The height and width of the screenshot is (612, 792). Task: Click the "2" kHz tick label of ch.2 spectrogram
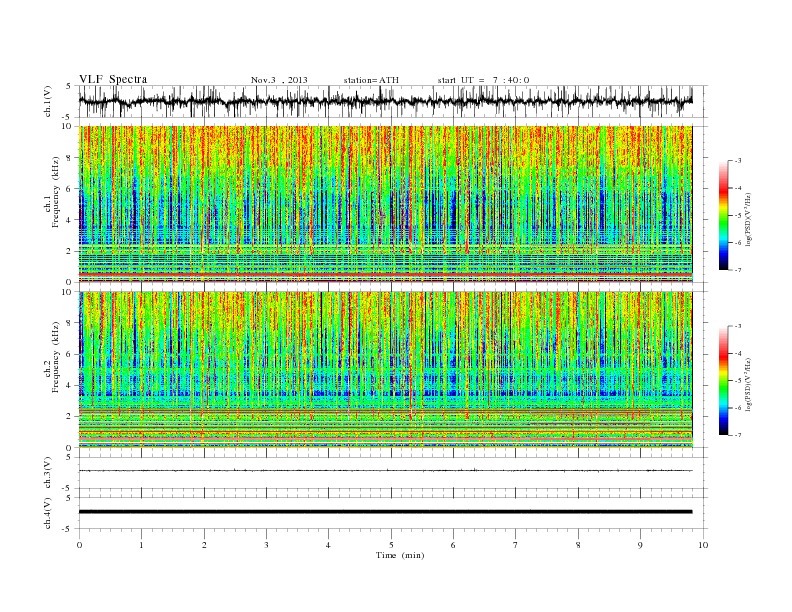[69, 417]
